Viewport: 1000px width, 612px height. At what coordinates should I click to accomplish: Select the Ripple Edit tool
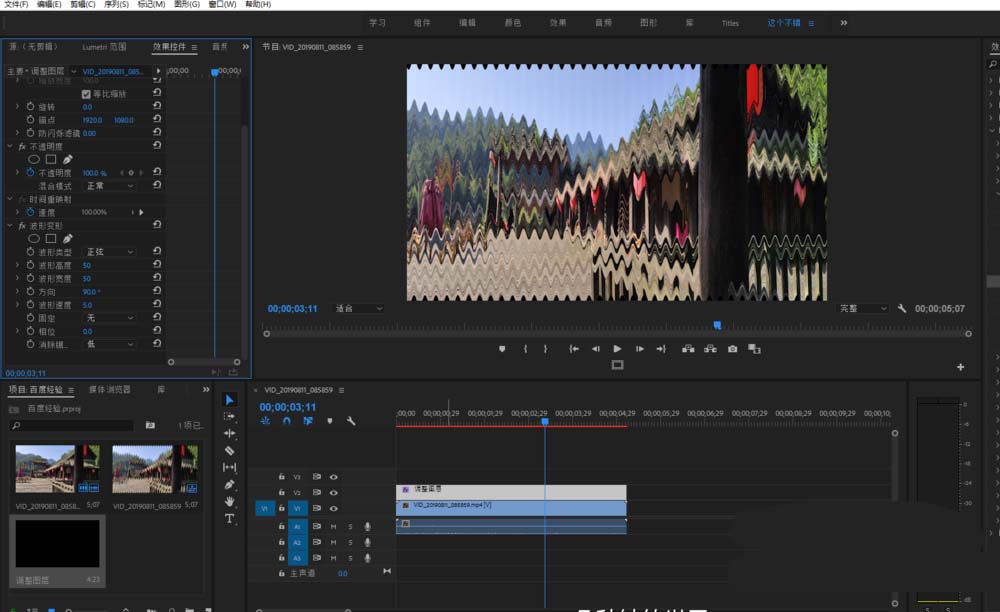229,433
